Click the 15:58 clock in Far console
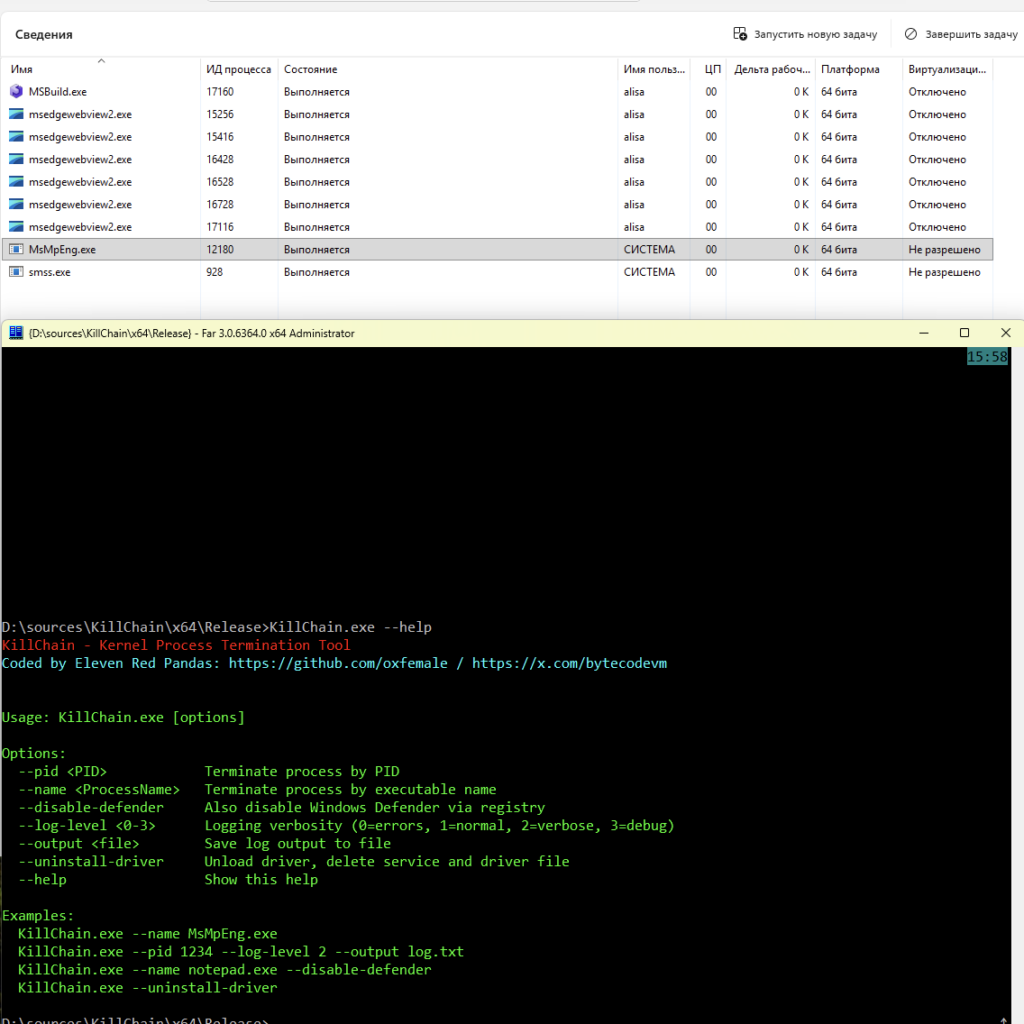The height and width of the screenshot is (1024, 1024). 987,357
